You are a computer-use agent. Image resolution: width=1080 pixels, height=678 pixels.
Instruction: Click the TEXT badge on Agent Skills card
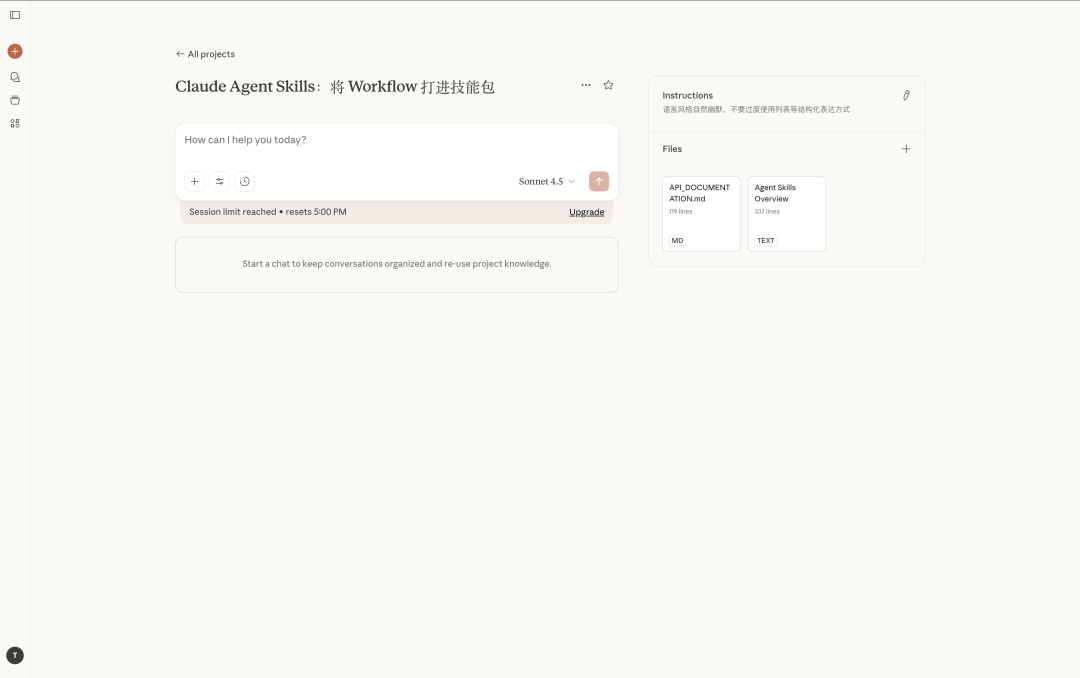coord(766,240)
